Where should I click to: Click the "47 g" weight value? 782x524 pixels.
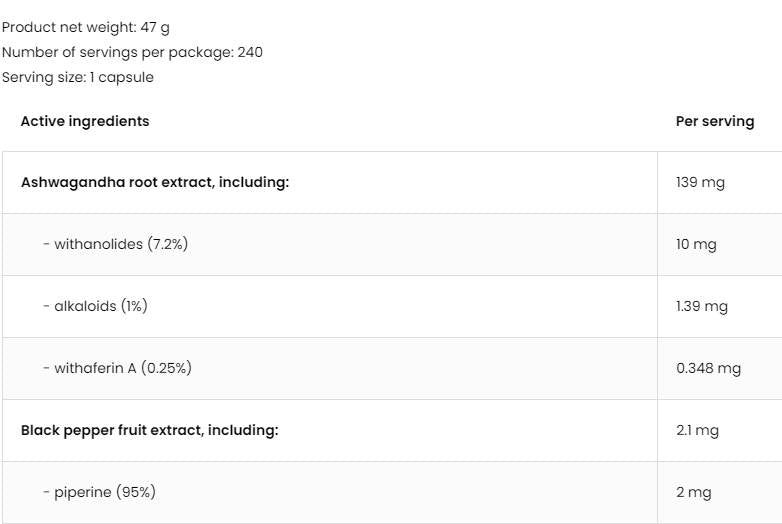pos(155,27)
